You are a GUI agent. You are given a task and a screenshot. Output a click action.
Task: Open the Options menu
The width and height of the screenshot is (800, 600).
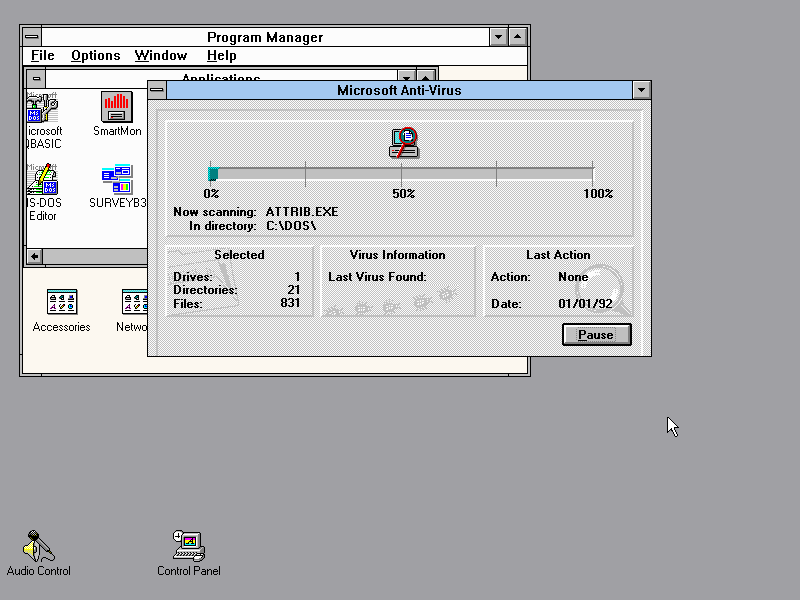point(95,56)
